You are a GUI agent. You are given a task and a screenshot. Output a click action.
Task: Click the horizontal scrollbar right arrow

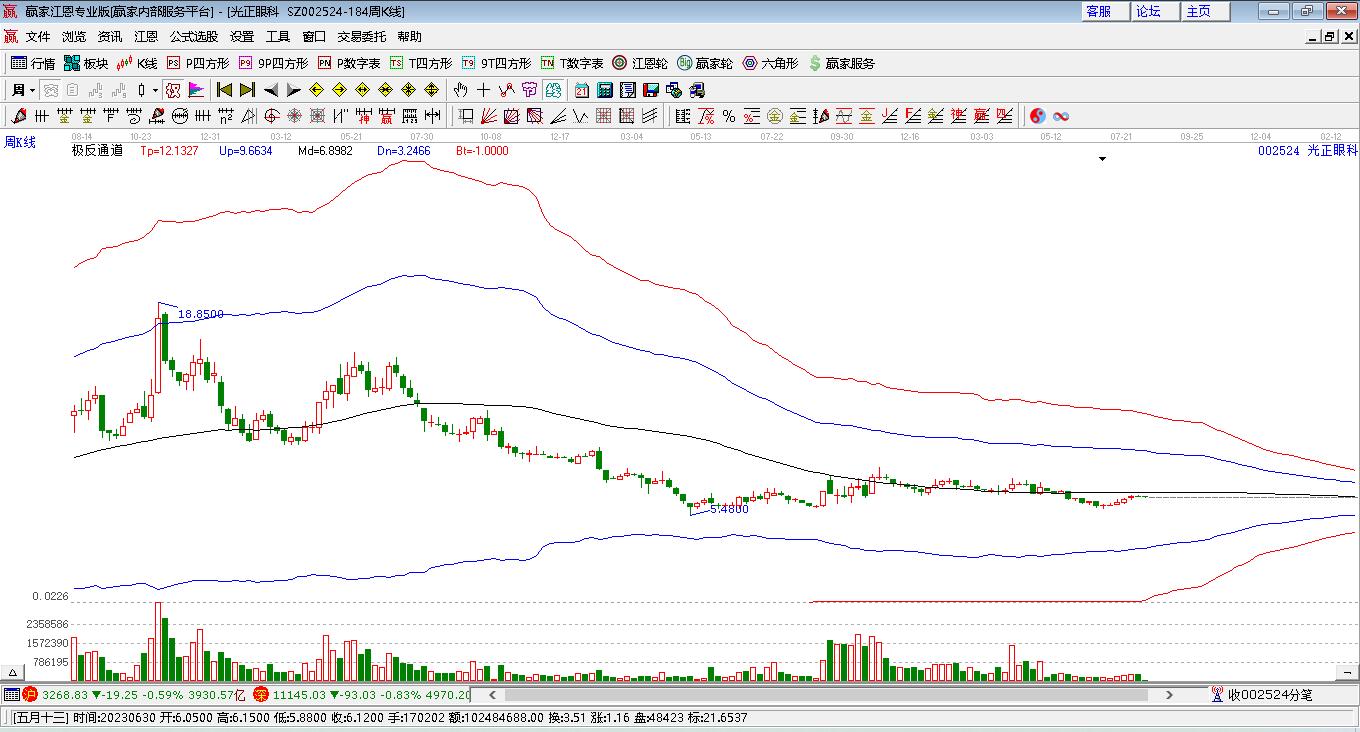tap(1169, 694)
